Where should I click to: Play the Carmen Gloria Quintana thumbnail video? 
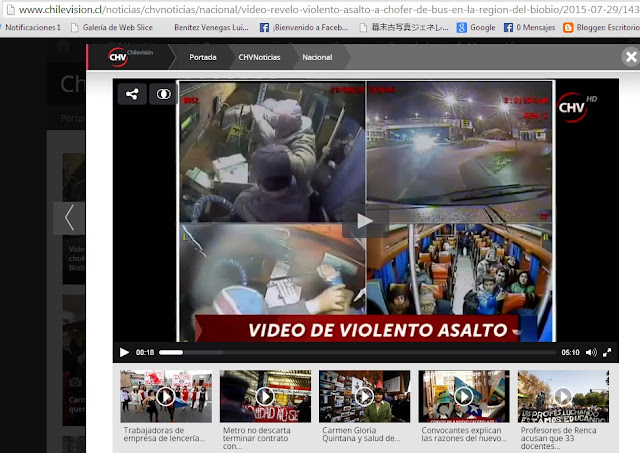(364, 396)
